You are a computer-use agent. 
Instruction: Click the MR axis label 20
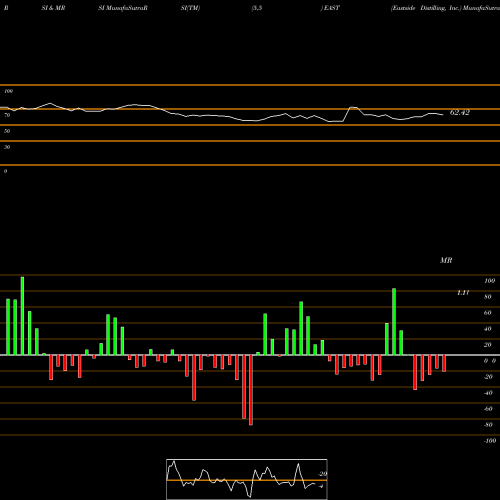pyautogui.click(x=488, y=345)
